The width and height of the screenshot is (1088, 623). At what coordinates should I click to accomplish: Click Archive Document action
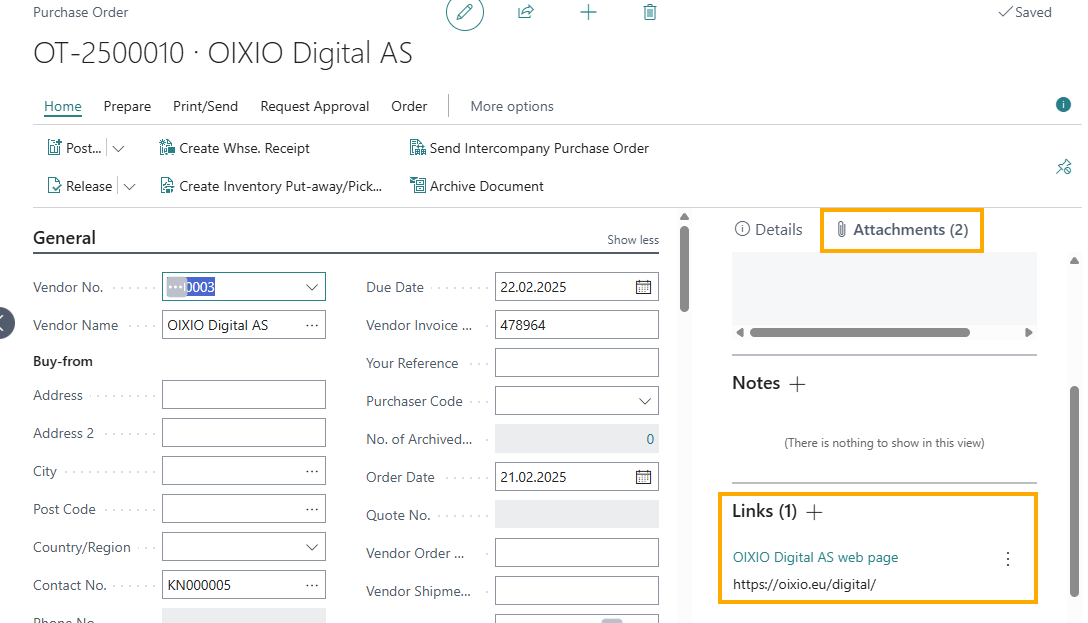point(477,186)
